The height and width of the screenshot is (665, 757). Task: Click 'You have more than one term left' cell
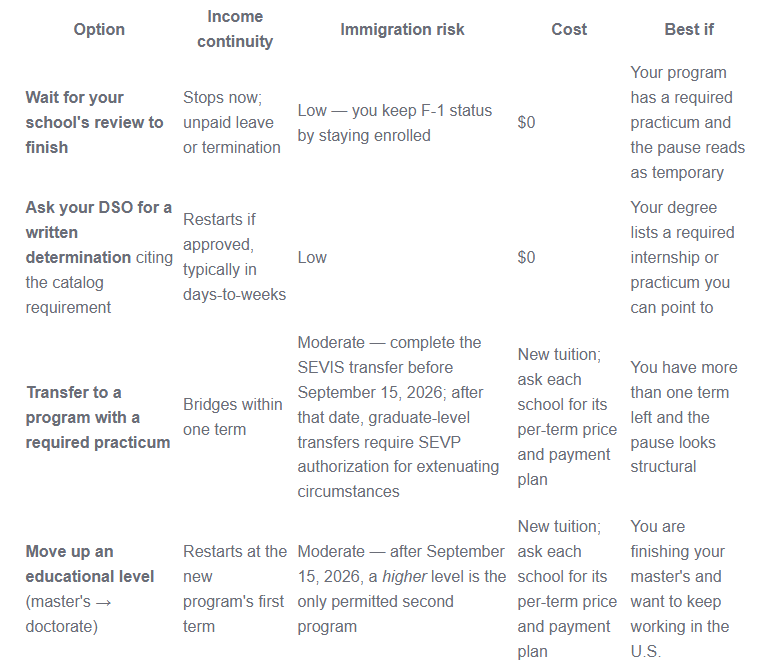coord(684,417)
